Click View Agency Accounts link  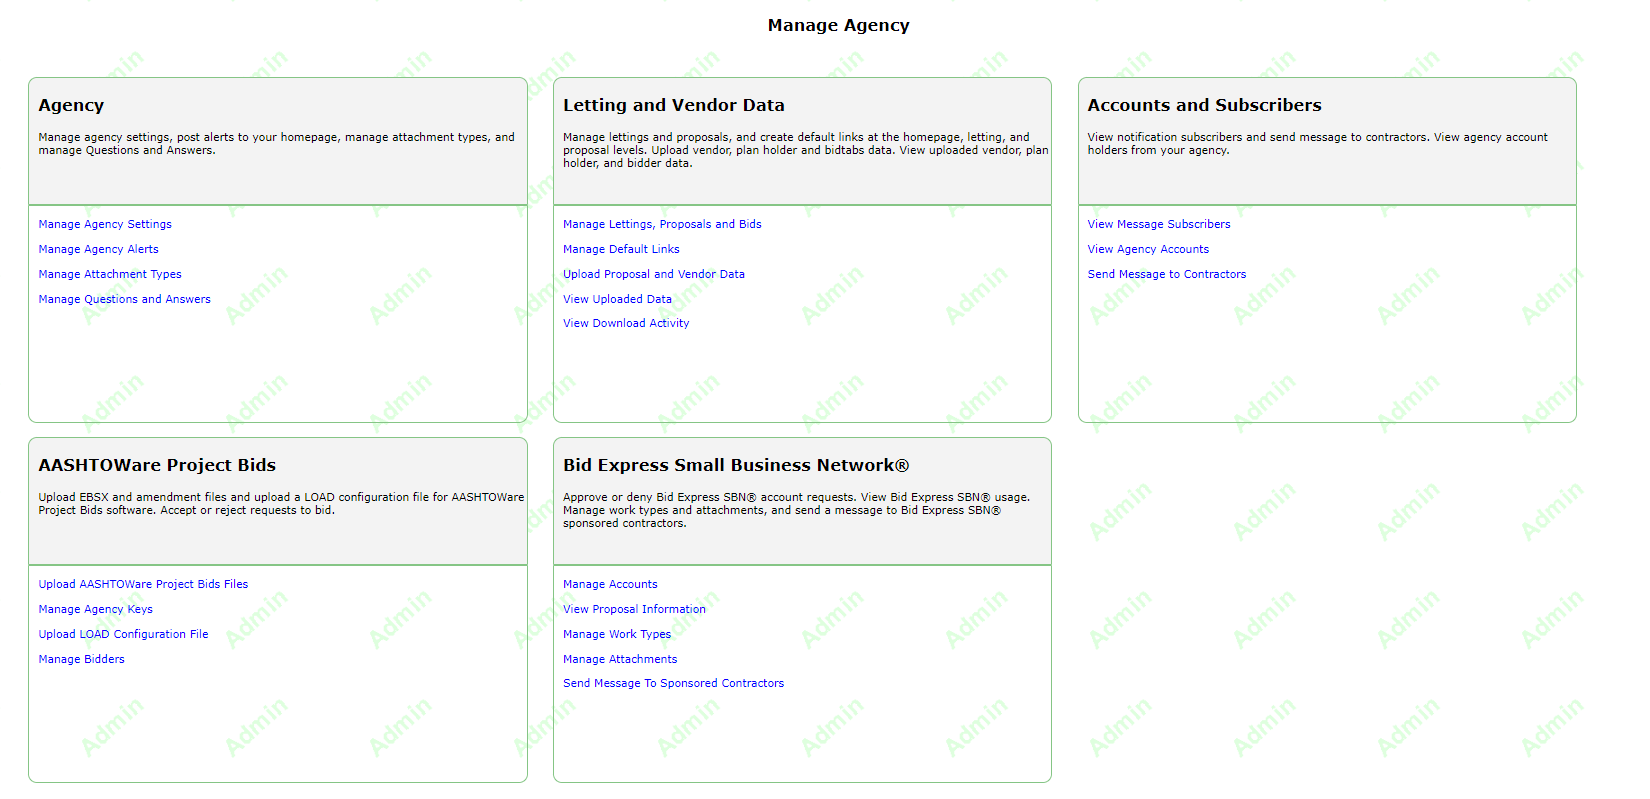[x=1148, y=249]
